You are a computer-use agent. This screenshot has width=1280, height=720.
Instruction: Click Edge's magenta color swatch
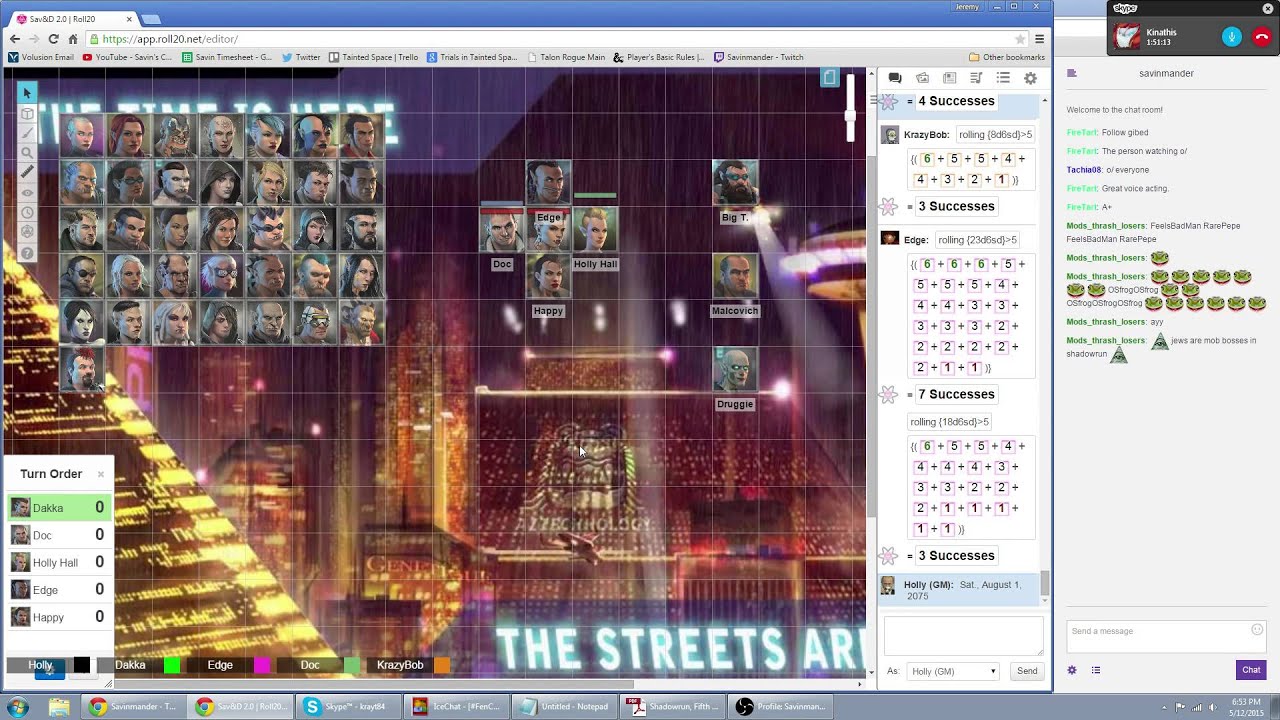coord(262,665)
